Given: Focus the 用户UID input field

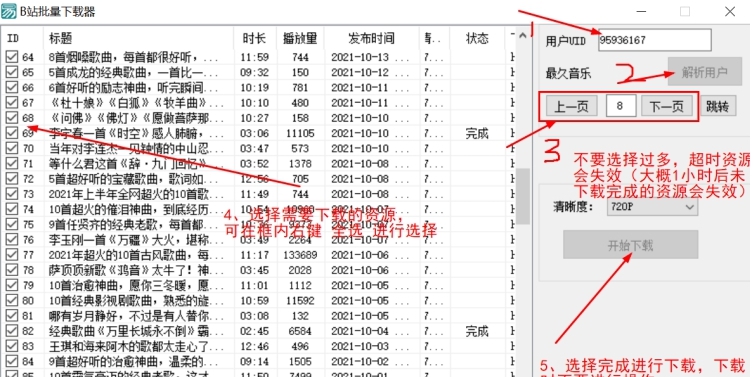Looking at the screenshot, I should 655,40.
